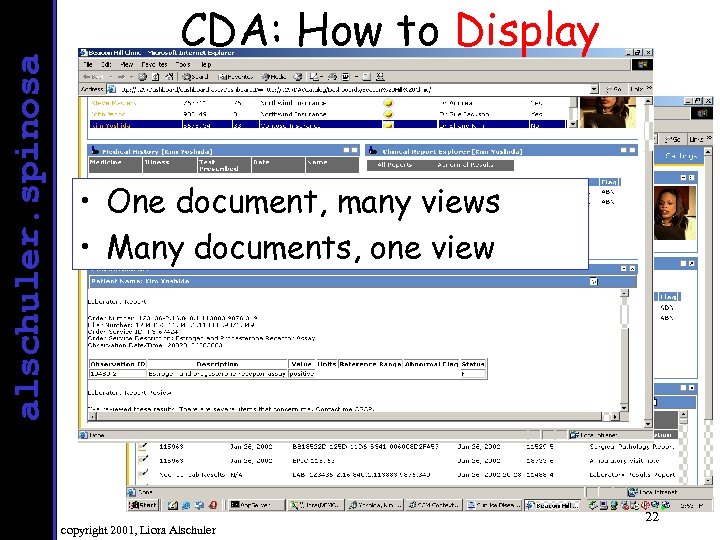720x540 pixels.
Task: Click the report pane vertical scrollbar up arrow
Action: 624,292
